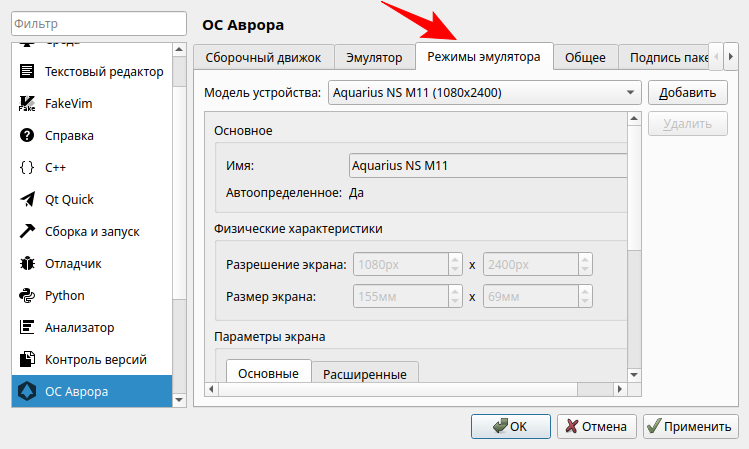Screen dimensions: 749x449
Task: Select the Debugger bug icon
Action: coord(27,263)
